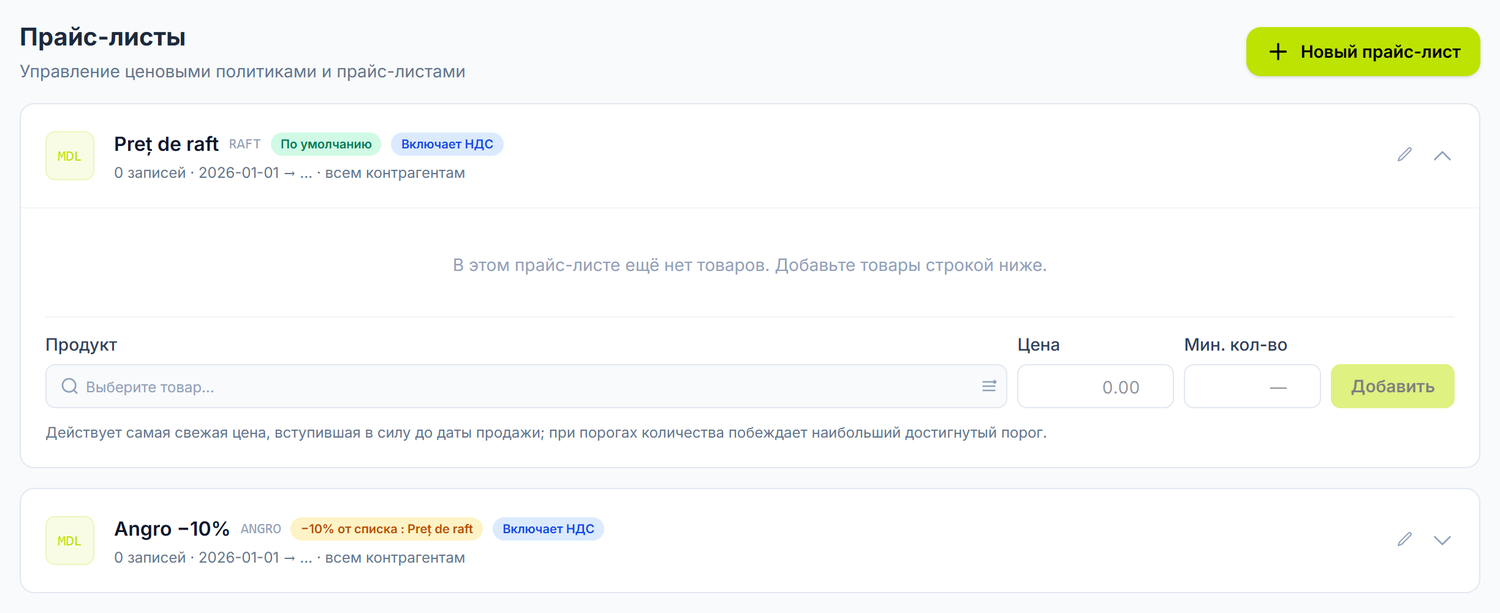Collapse the Preț de raft price list

[x=1442, y=155]
